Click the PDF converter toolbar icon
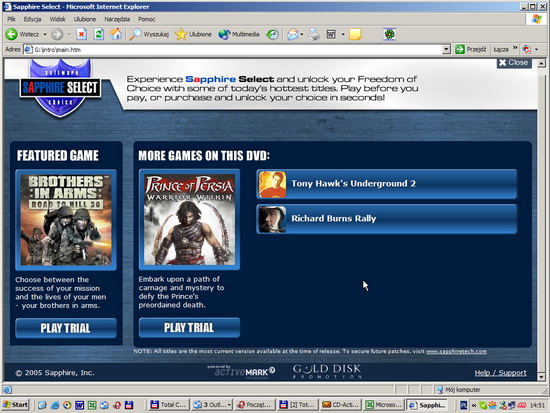The height and width of the screenshot is (413, 550). pos(526,49)
